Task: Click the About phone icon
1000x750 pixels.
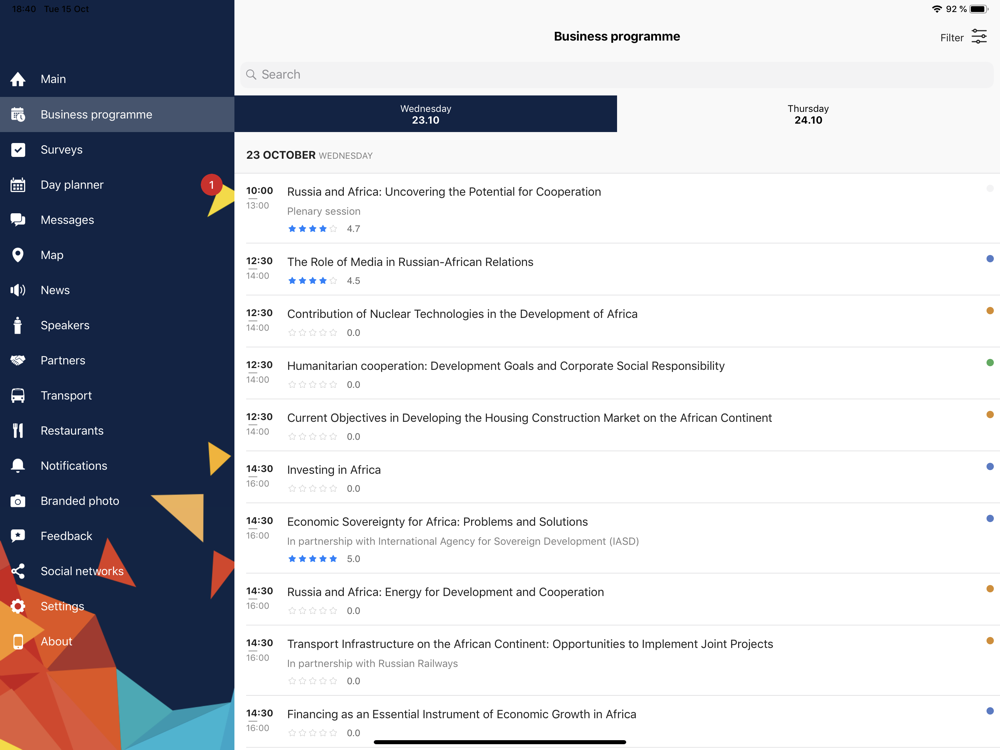Action: [x=18, y=642]
